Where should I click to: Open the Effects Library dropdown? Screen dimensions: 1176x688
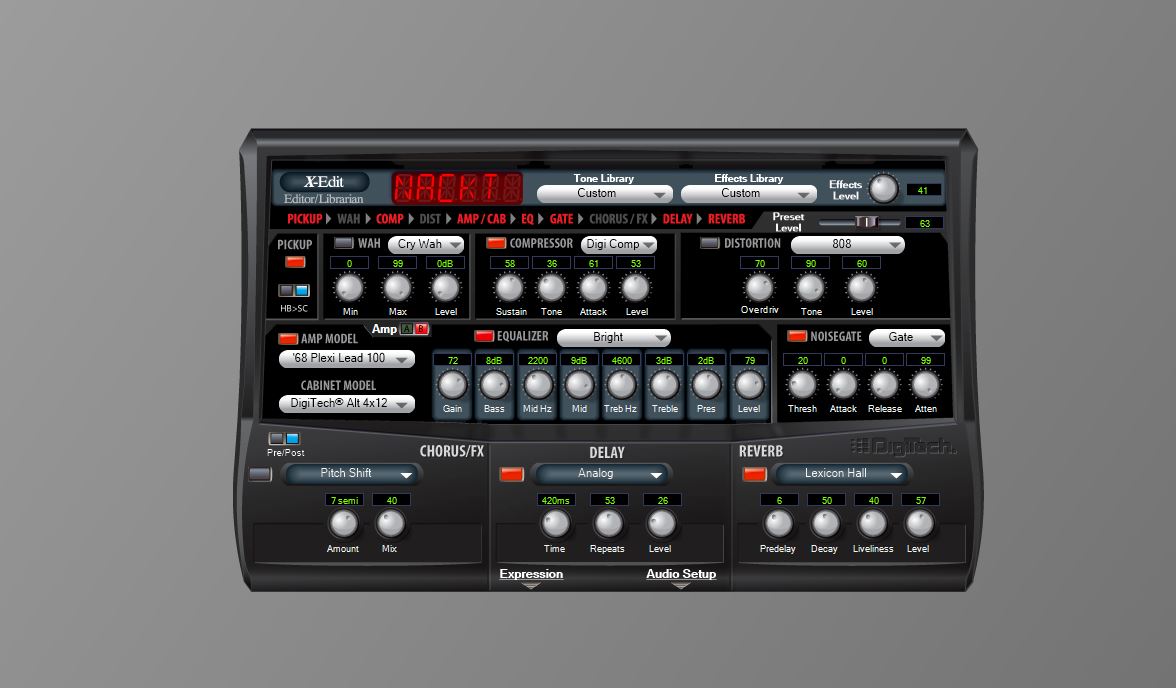[748, 194]
